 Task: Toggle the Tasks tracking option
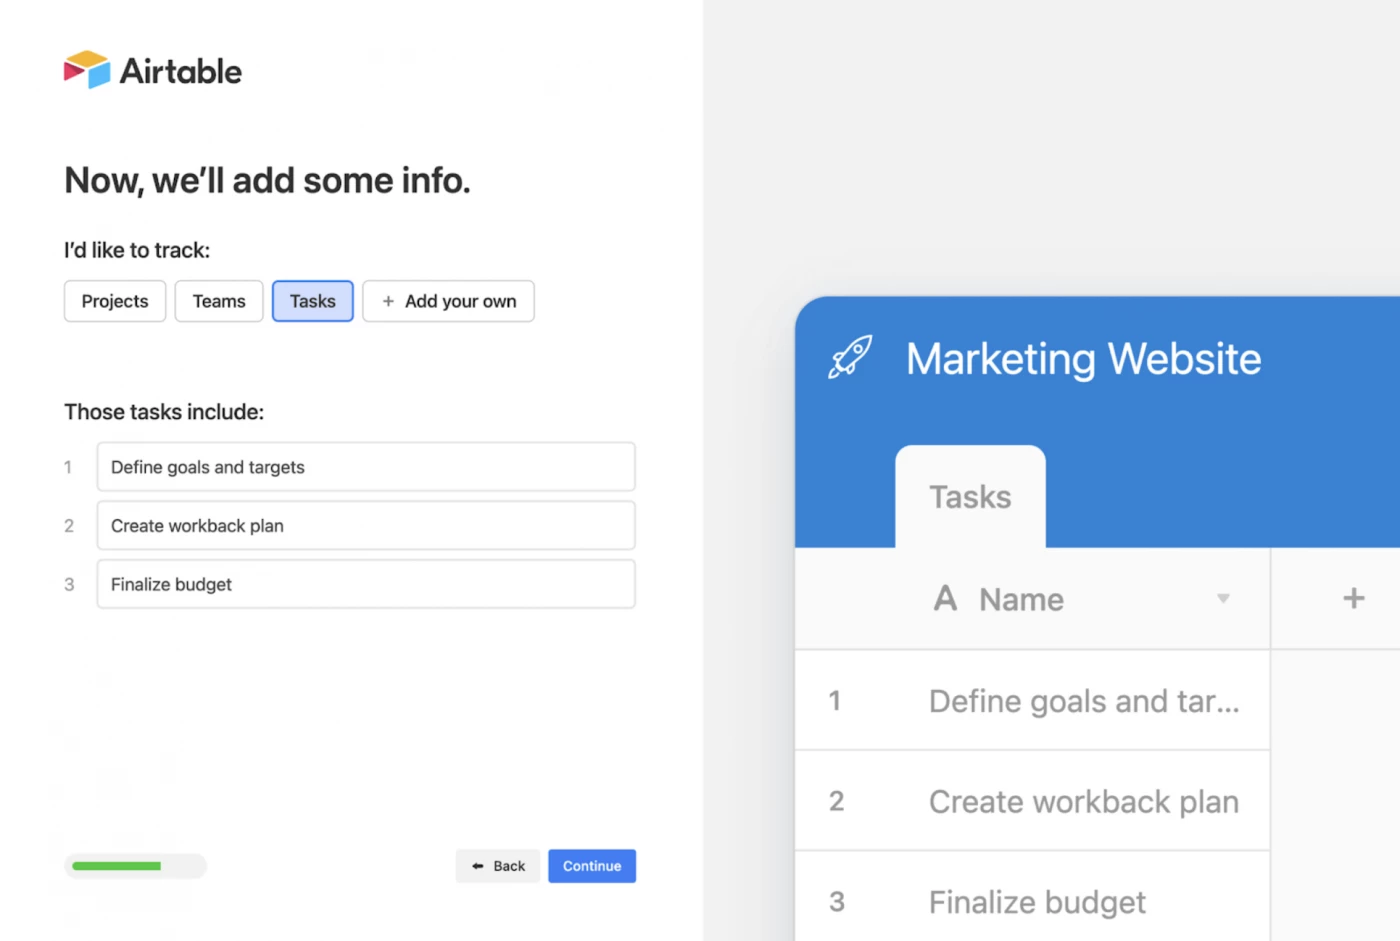pos(313,301)
